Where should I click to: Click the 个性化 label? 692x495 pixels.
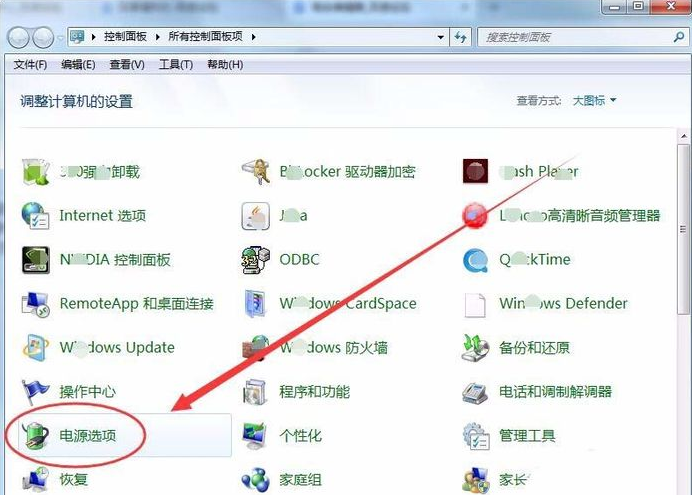click(x=301, y=435)
